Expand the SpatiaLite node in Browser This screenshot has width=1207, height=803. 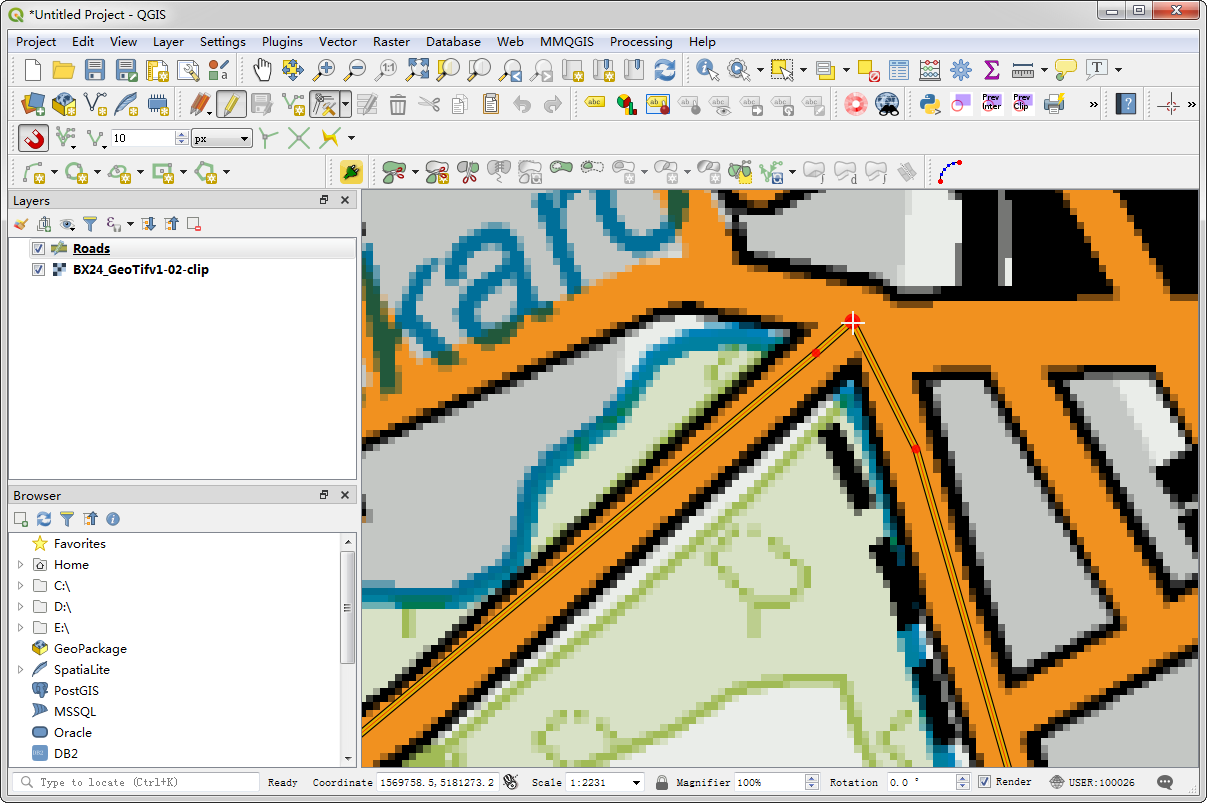coord(20,670)
